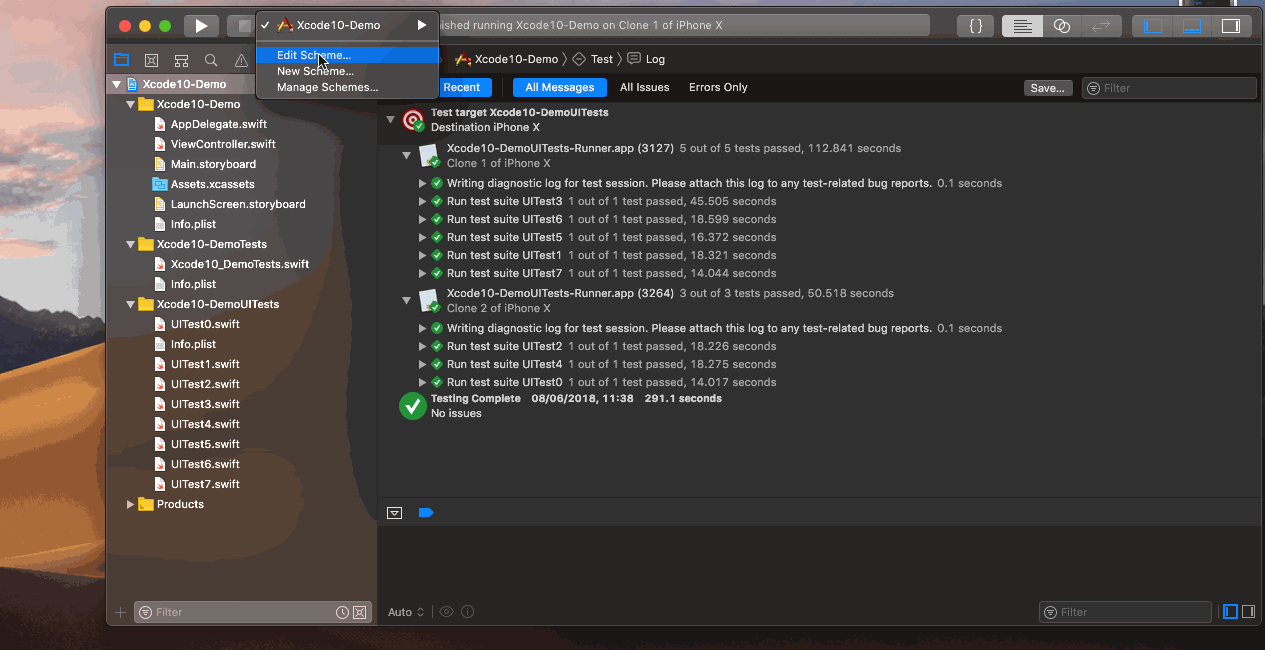This screenshot has width=1265, height=650.
Task: Click the test target bullseye icon
Action: click(413, 120)
